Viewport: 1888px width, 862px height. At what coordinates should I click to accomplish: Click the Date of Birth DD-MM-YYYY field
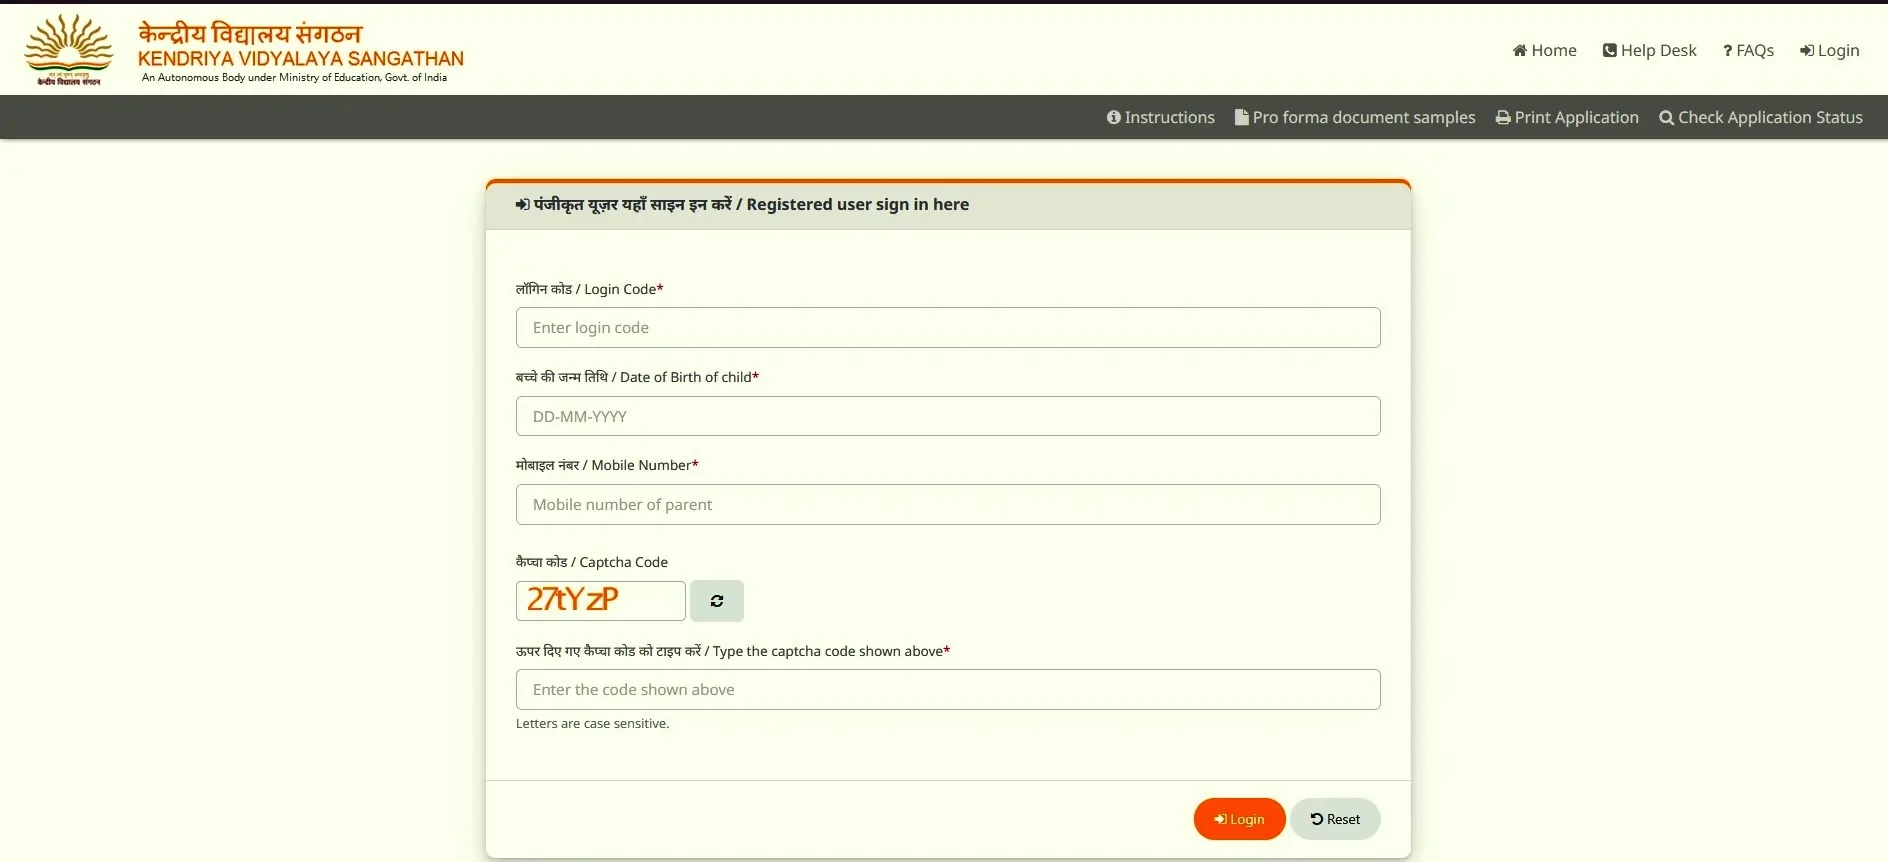click(947, 416)
